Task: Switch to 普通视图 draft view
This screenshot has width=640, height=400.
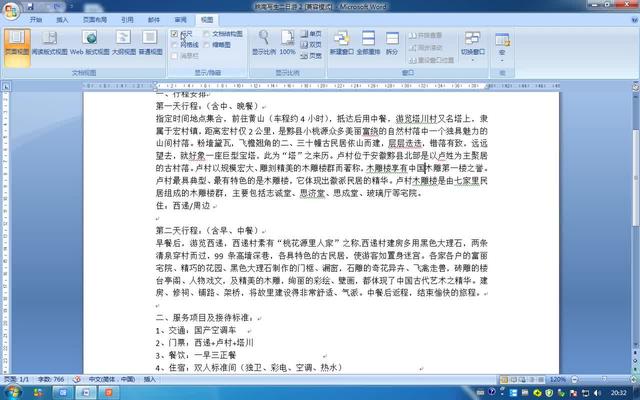Action: pos(150,44)
